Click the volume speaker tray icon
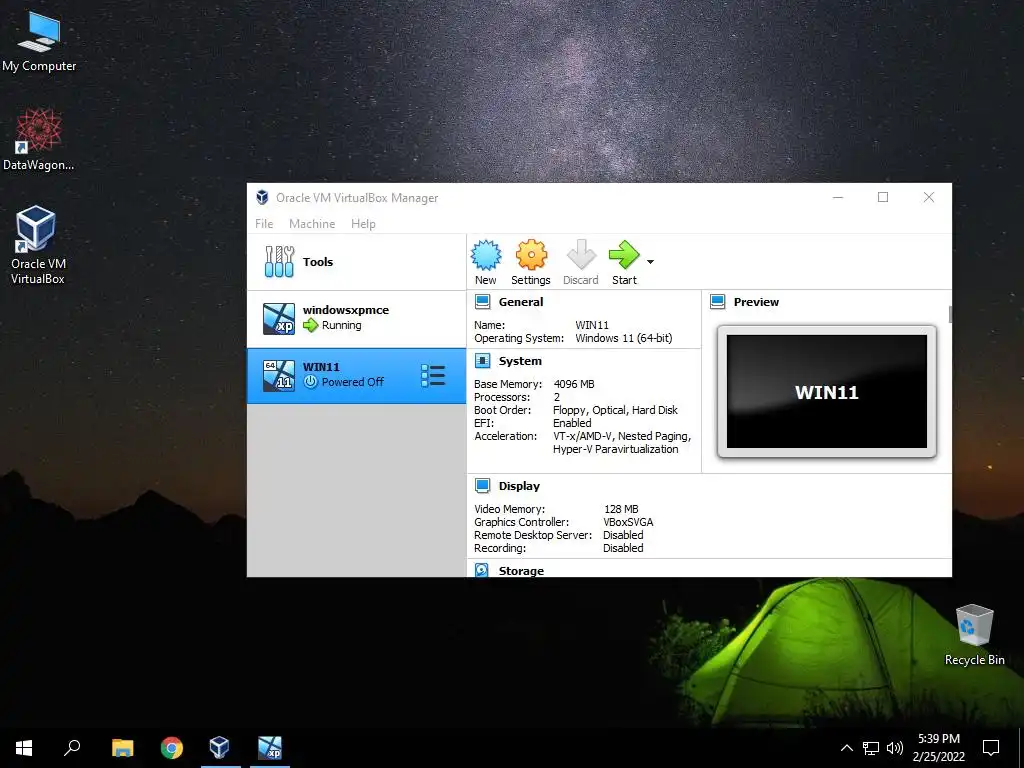This screenshot has height=768, width=1024. [x=895, y=748]
